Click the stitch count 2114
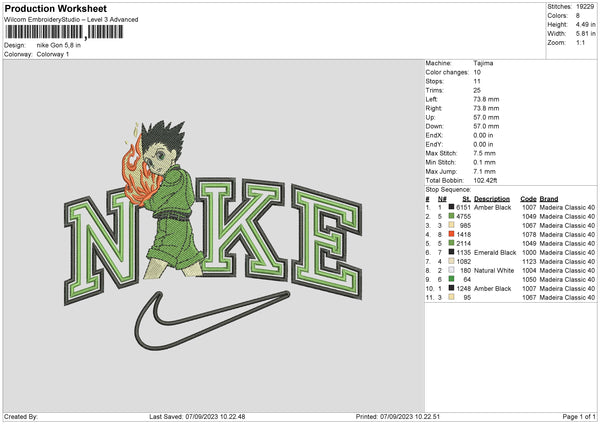 tap(463, 243)
